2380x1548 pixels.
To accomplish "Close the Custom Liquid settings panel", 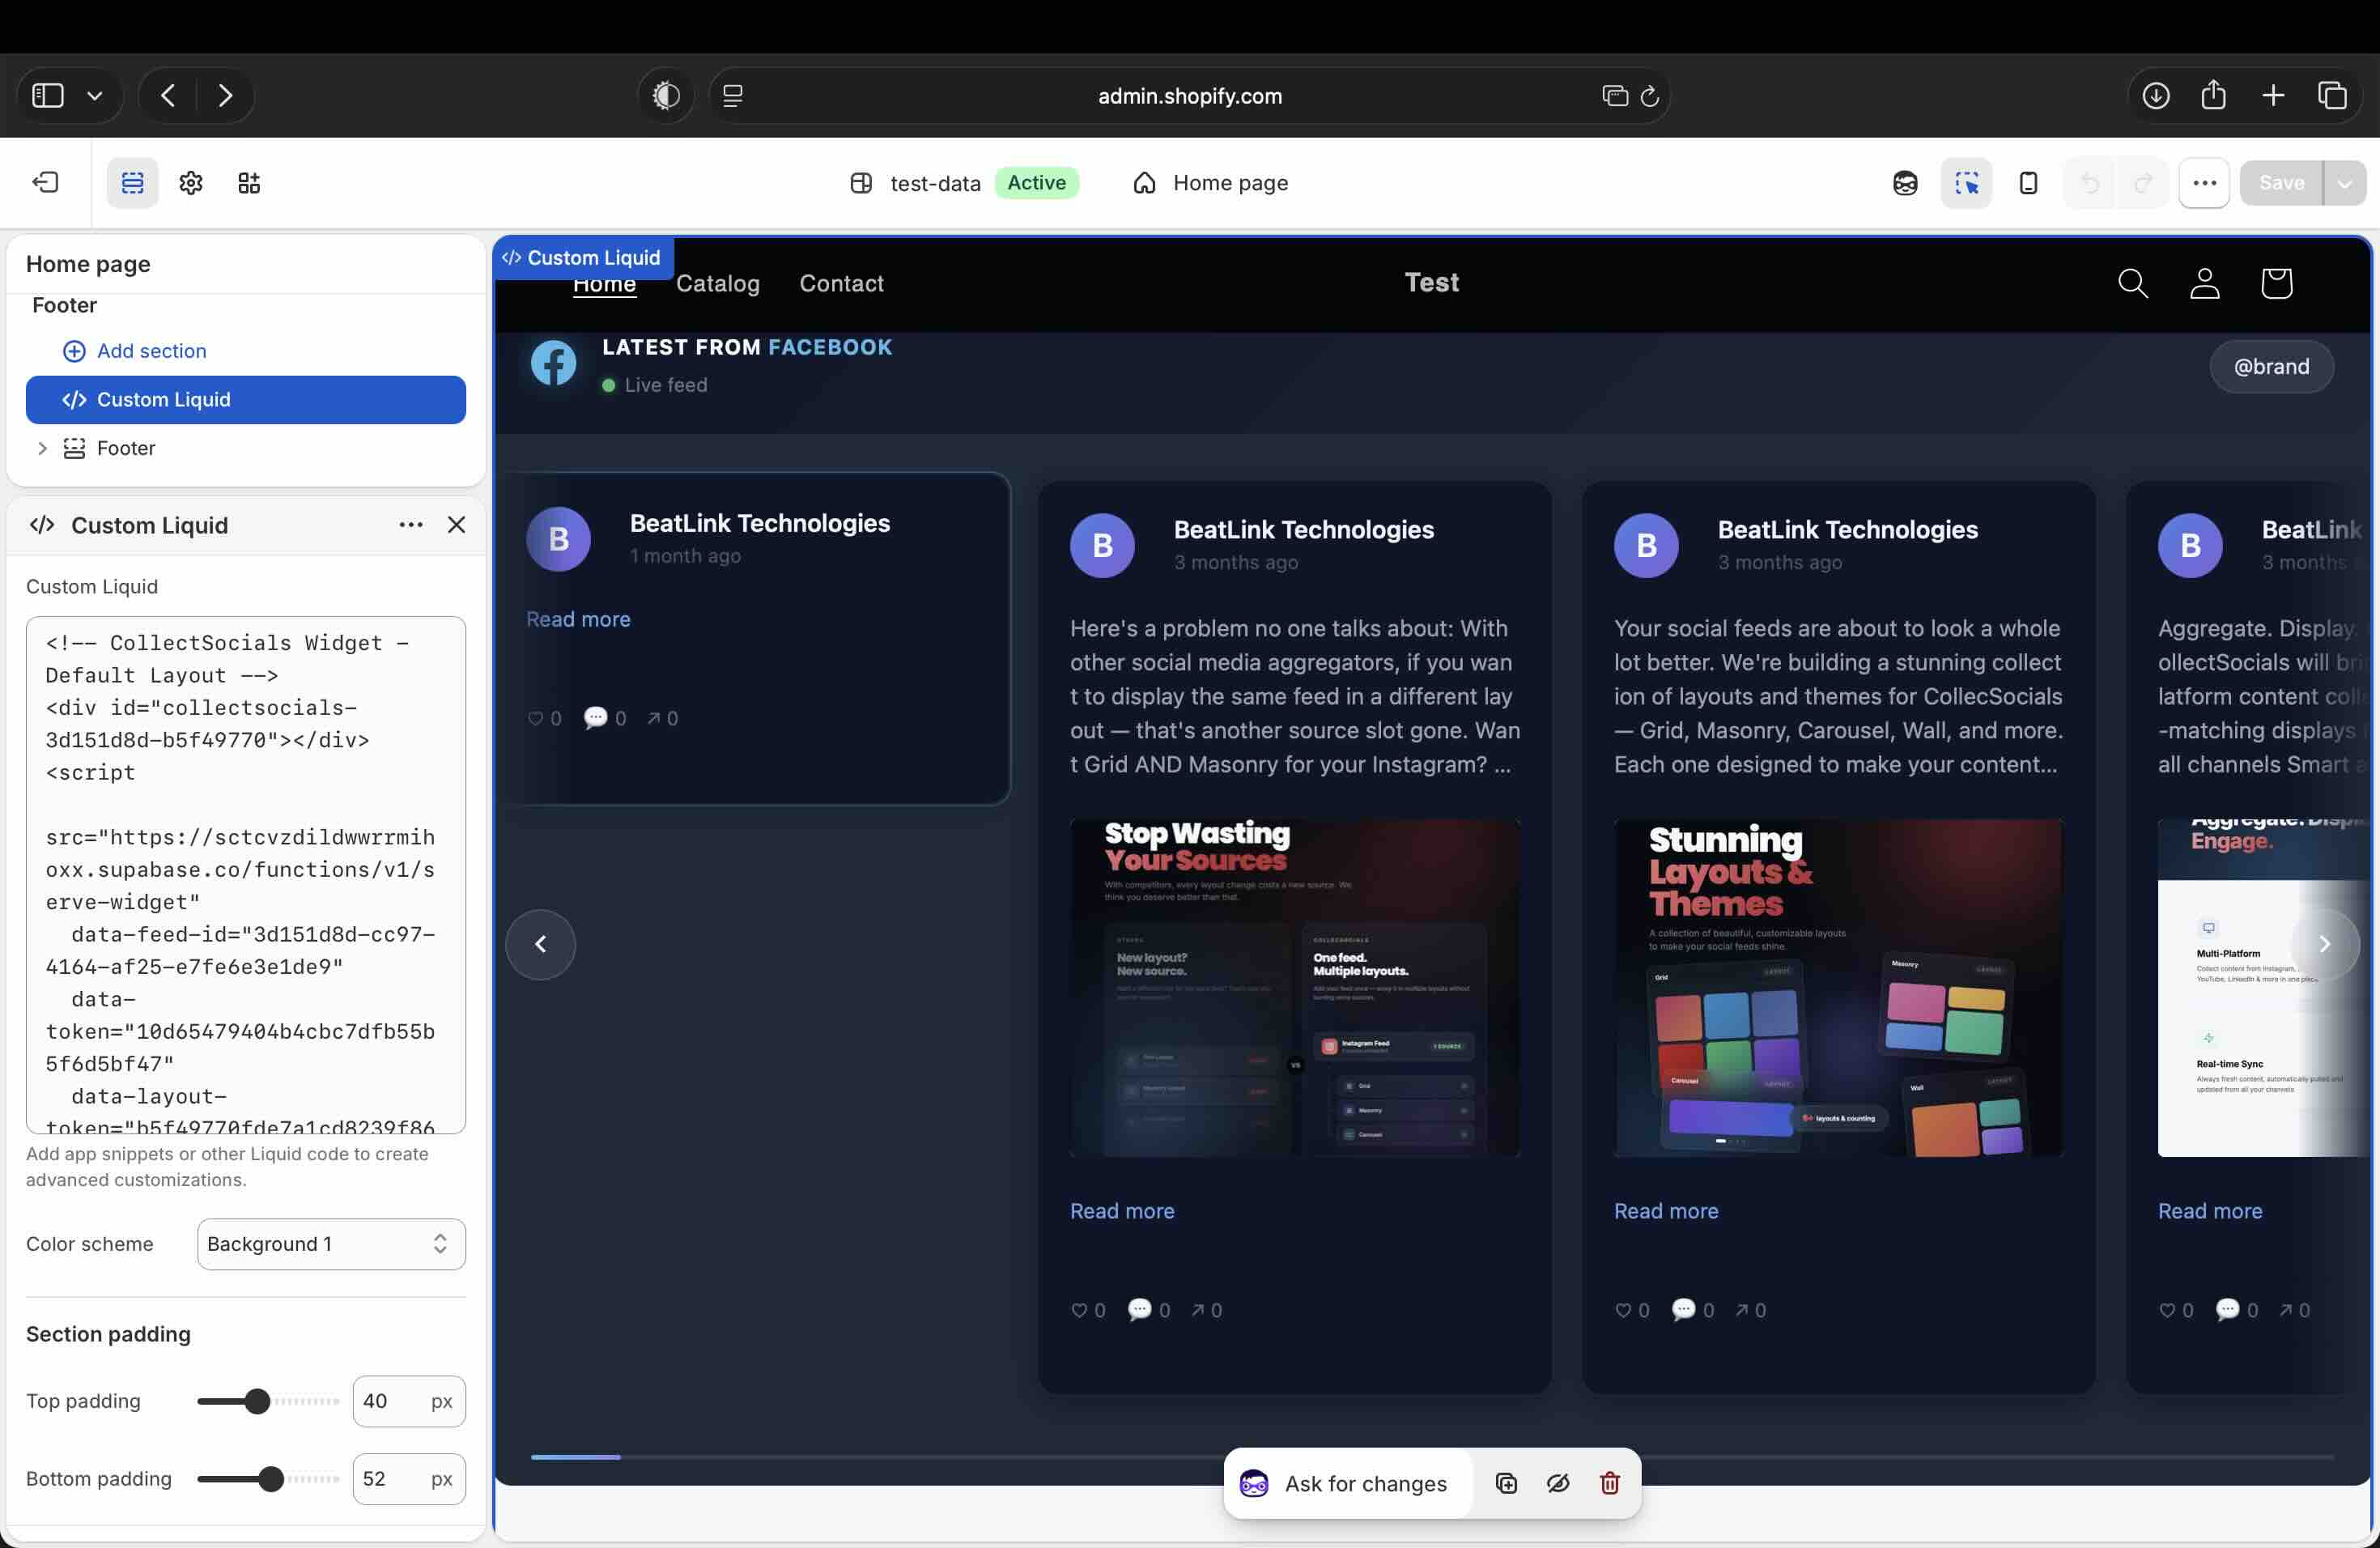I will 457,525.
